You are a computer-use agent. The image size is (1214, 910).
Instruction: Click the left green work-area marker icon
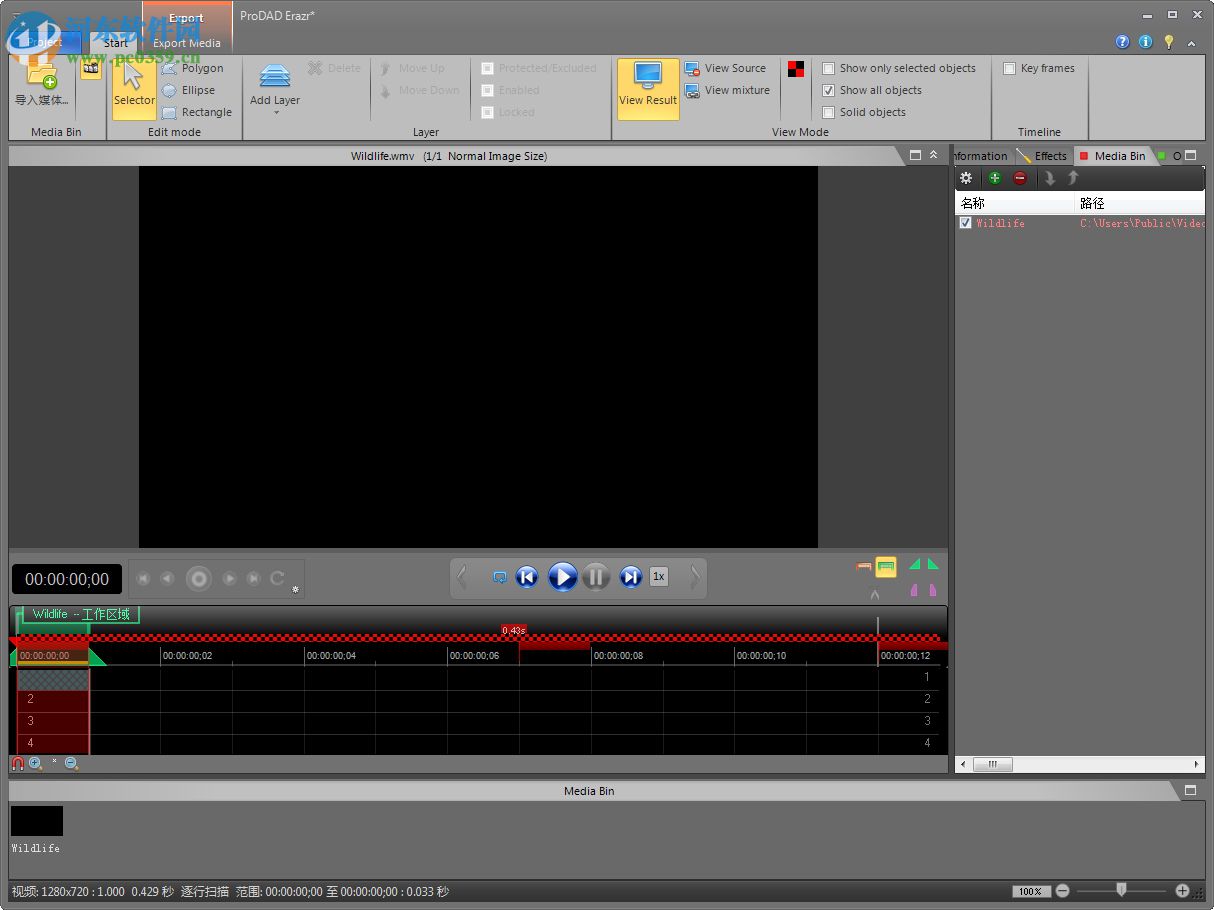click(914, 564)
